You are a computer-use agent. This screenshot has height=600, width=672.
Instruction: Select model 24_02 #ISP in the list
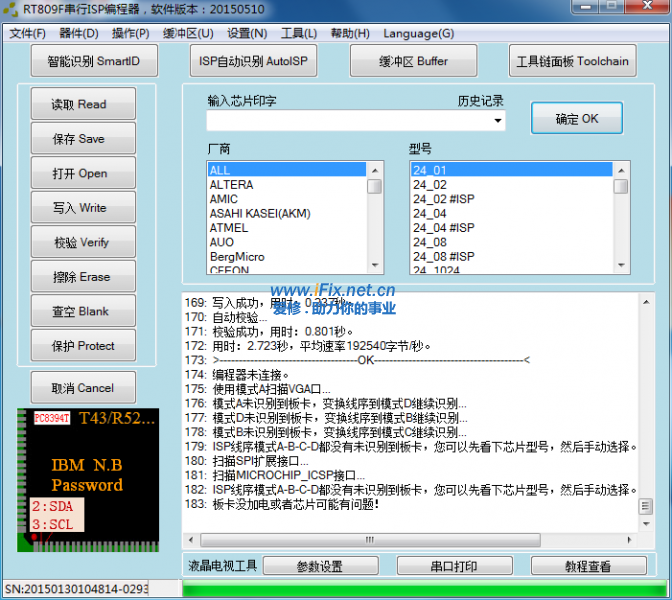tap(512, 199)
